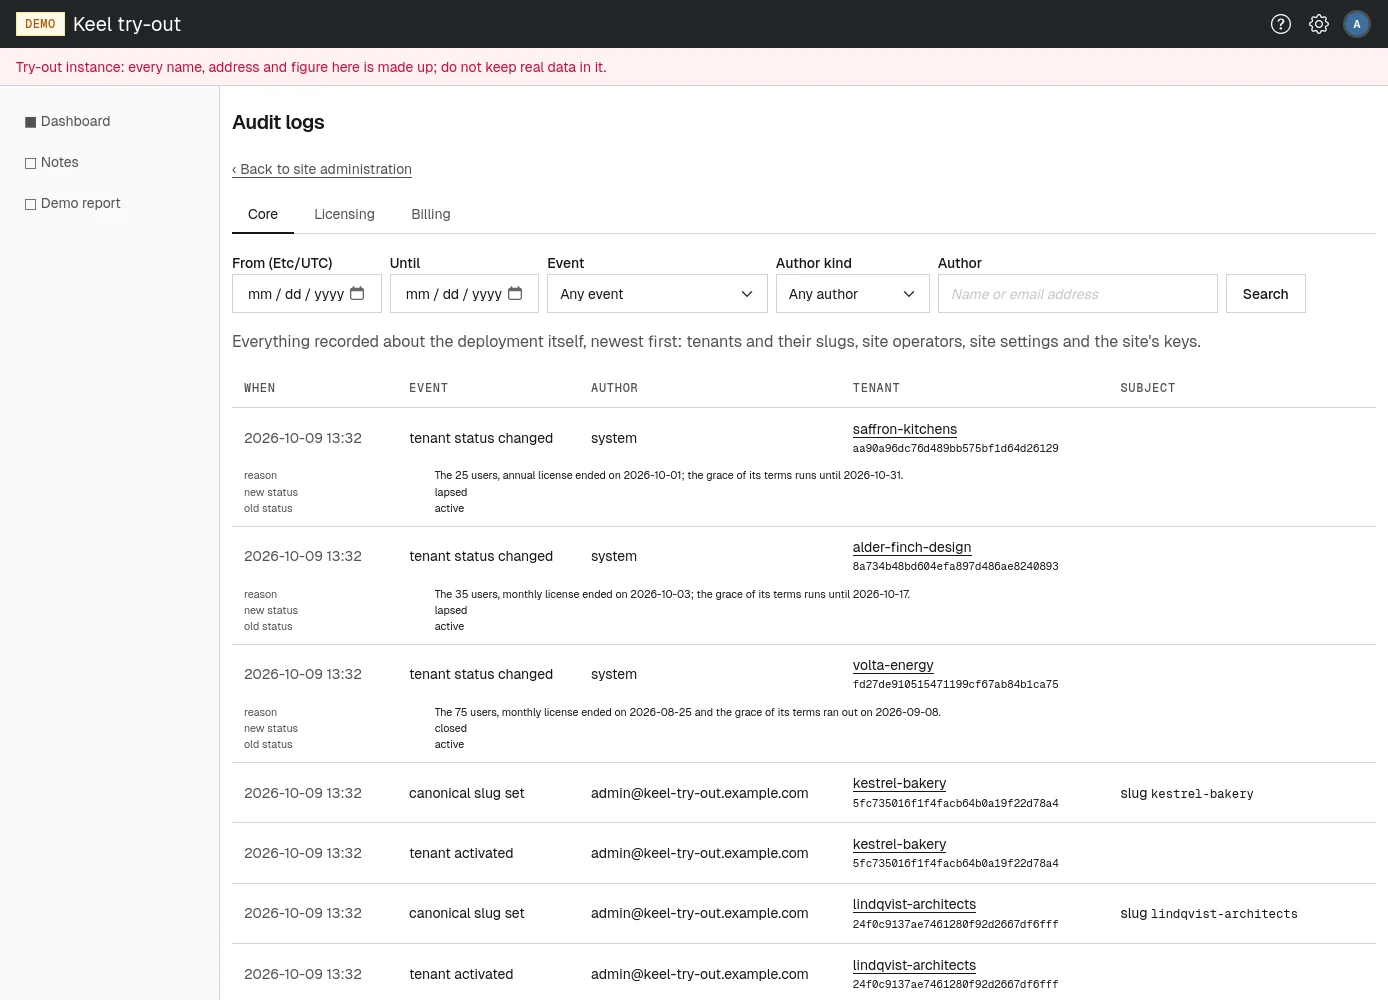Click the AUTHOR column header
Image resolution: width=1388 pixels, height=1000 pixels.
[614, 388]
